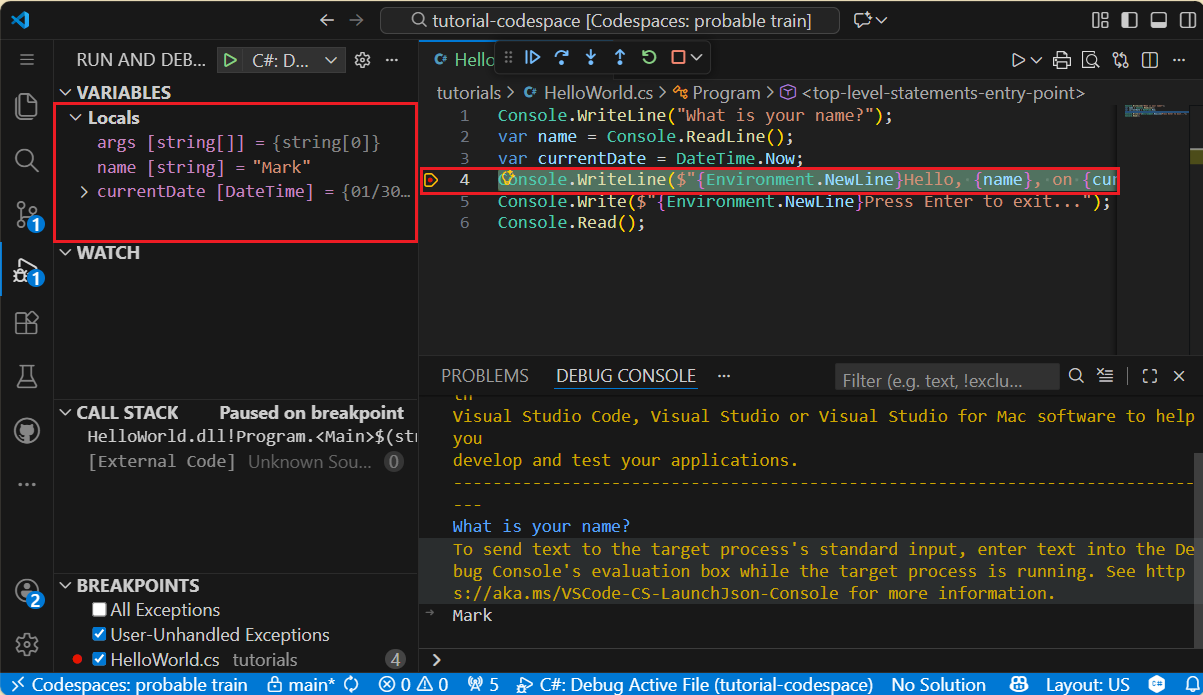Restart the debug session
The image size is (1203, 695).
click(647, 57)
